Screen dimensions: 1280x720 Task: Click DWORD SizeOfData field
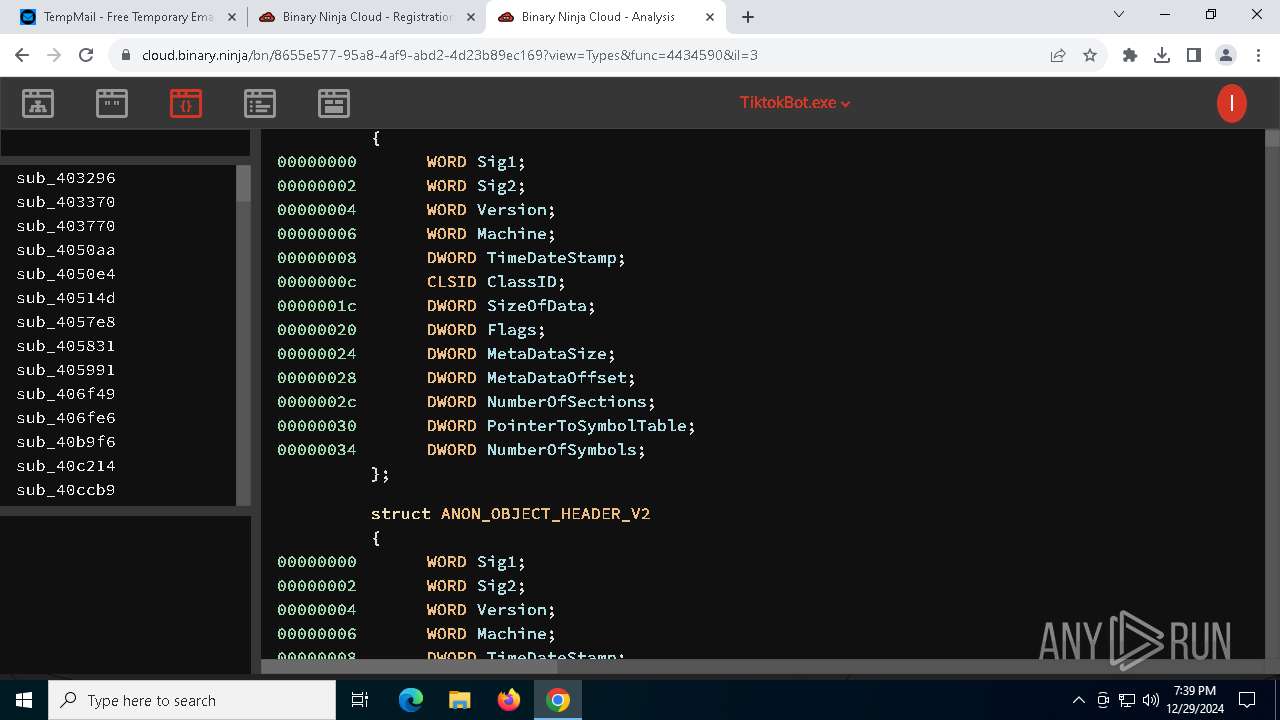click(511, 306)
